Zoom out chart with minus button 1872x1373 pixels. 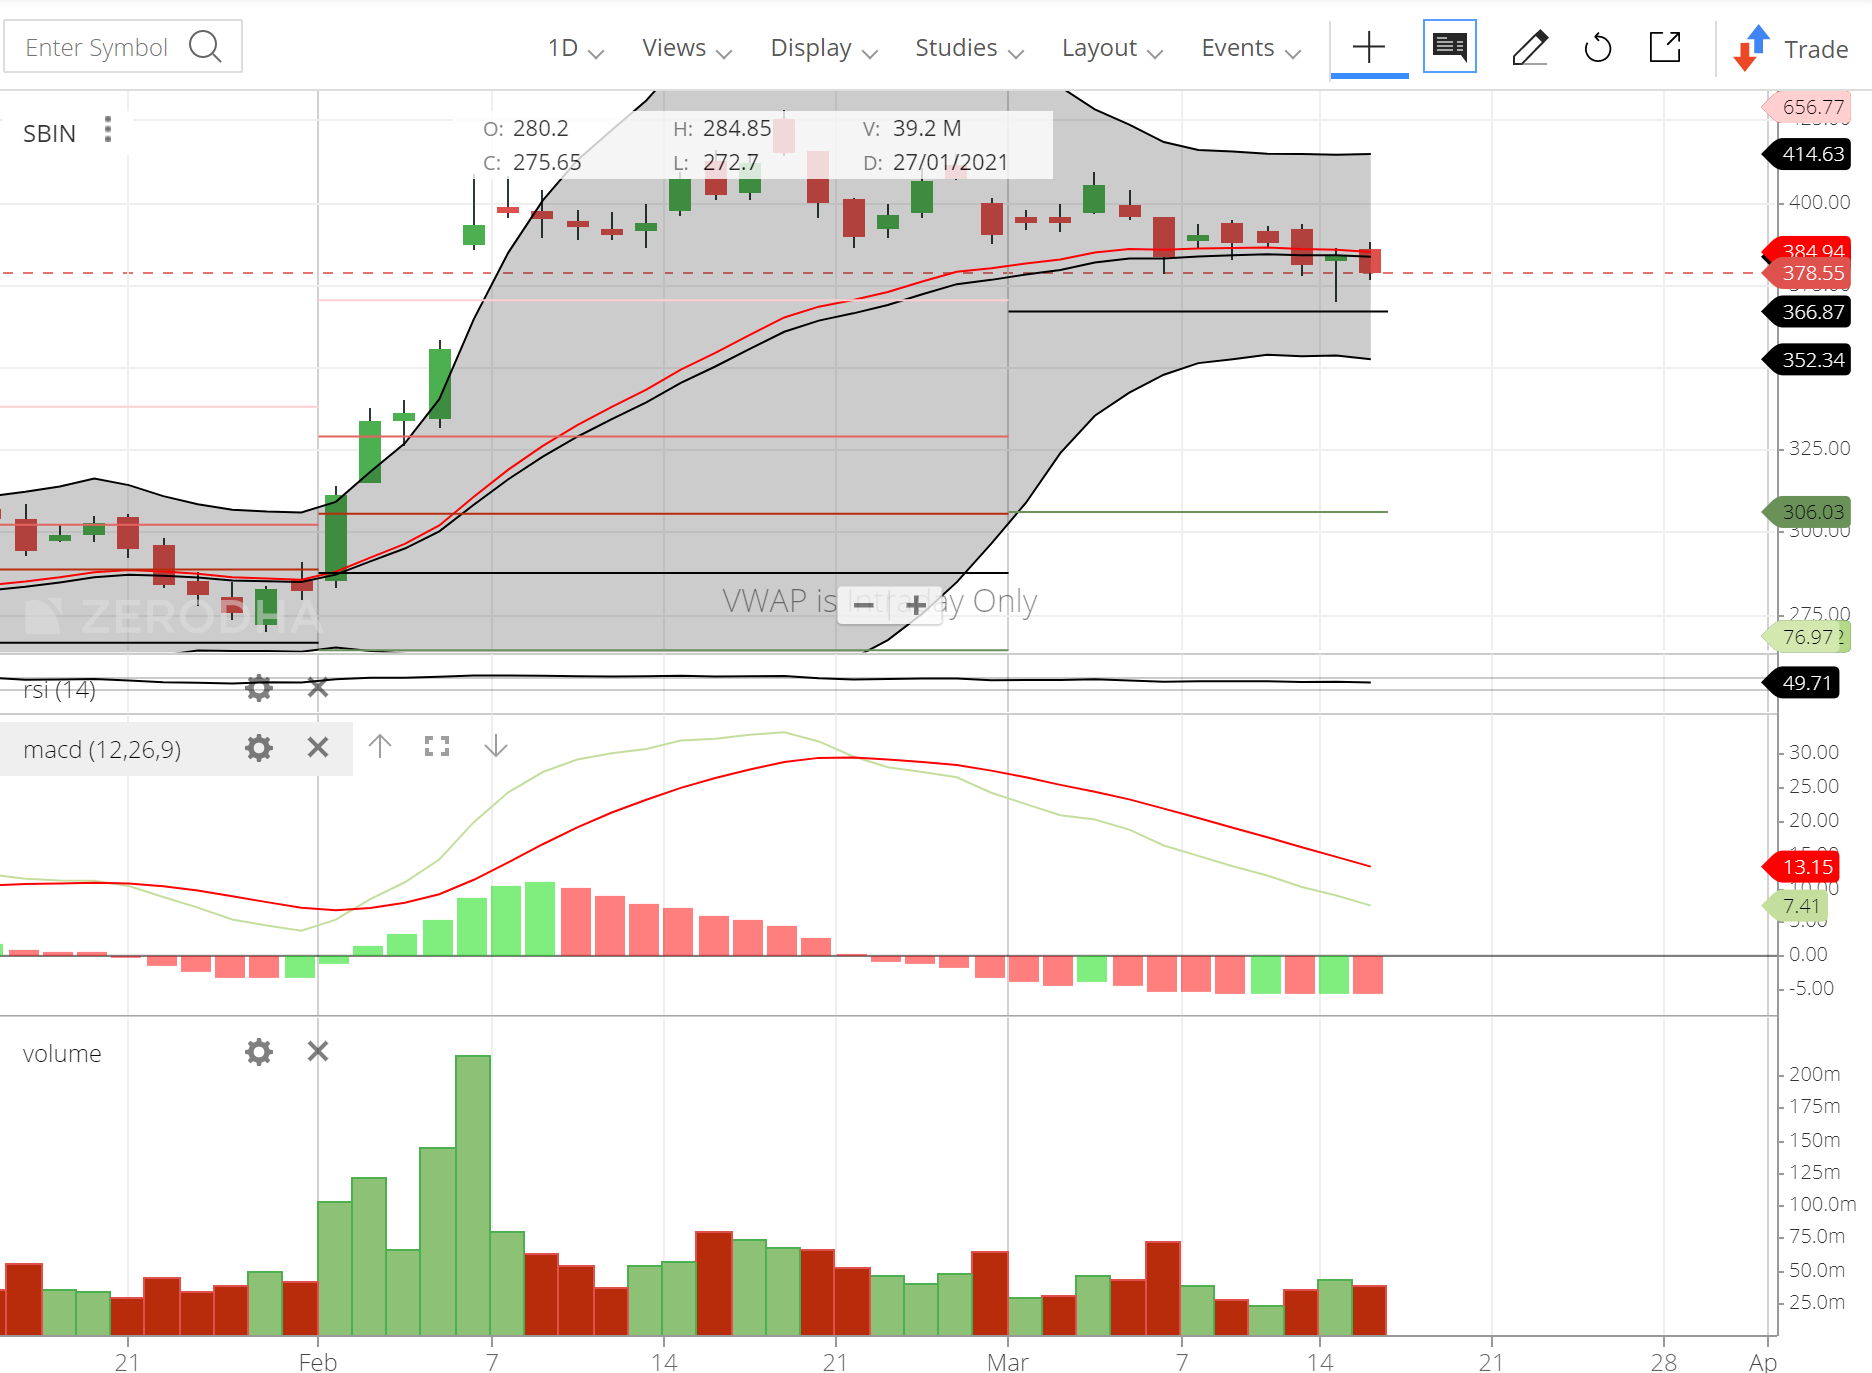pyautogui.click(x=864, y=605)
